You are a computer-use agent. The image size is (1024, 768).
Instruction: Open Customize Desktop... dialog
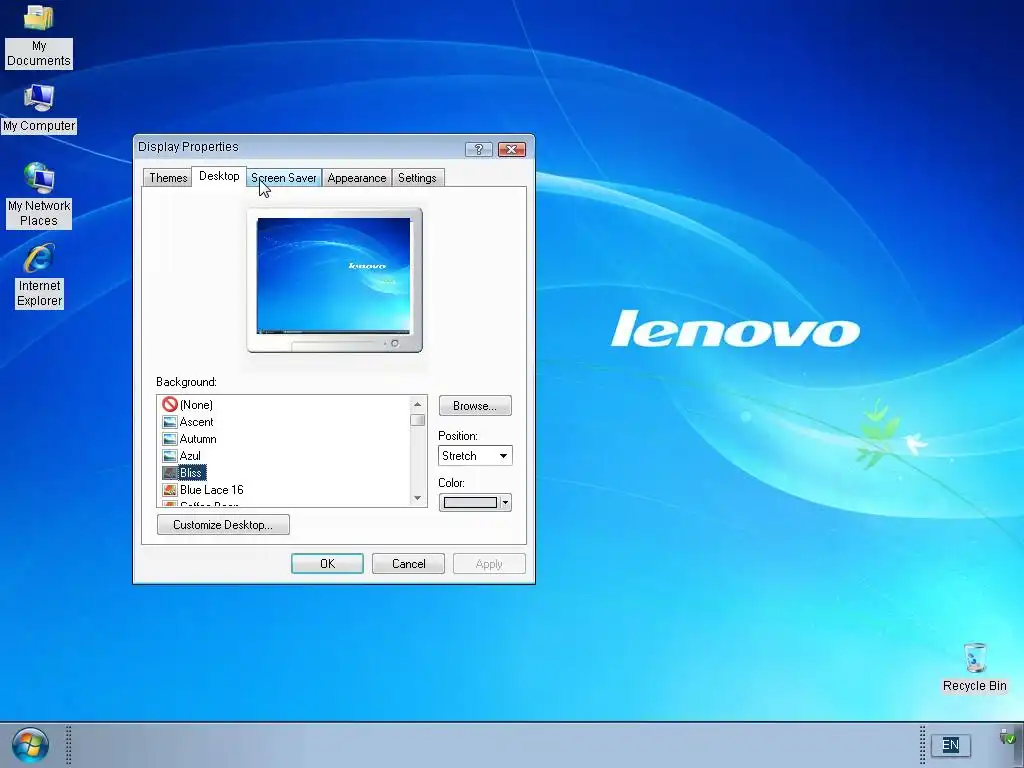point(223,524)
